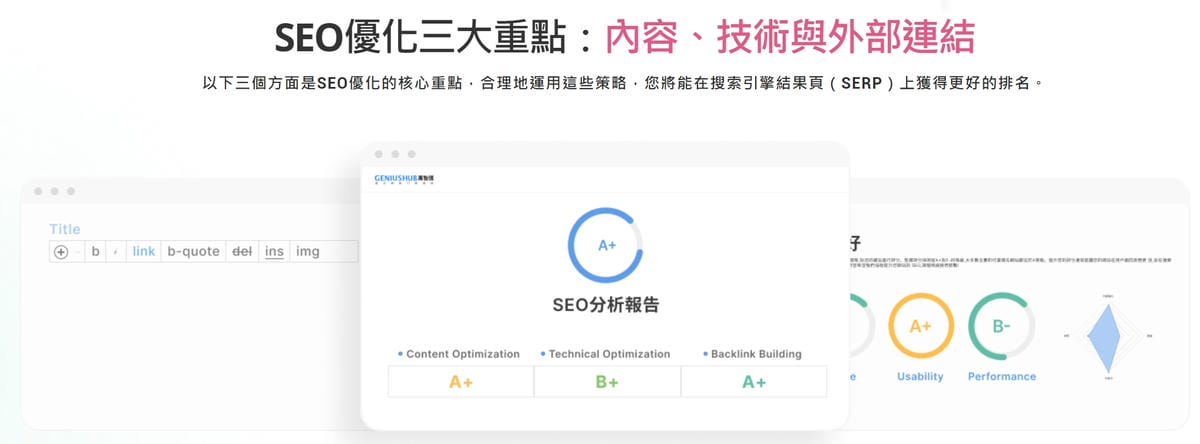Click the pink '內容、技術與外部連結' heading text
Image resolution: width=1200 pixels, height=444 pixels.
coord(790,36)
